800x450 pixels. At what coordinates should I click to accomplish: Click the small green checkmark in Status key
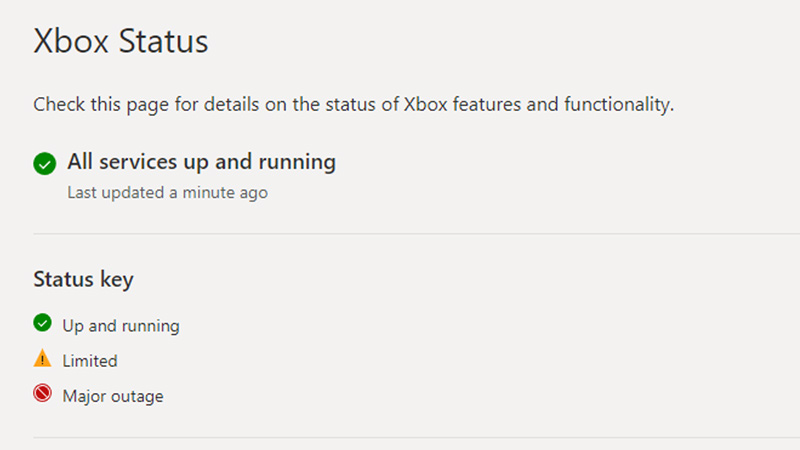click(42, 323)
